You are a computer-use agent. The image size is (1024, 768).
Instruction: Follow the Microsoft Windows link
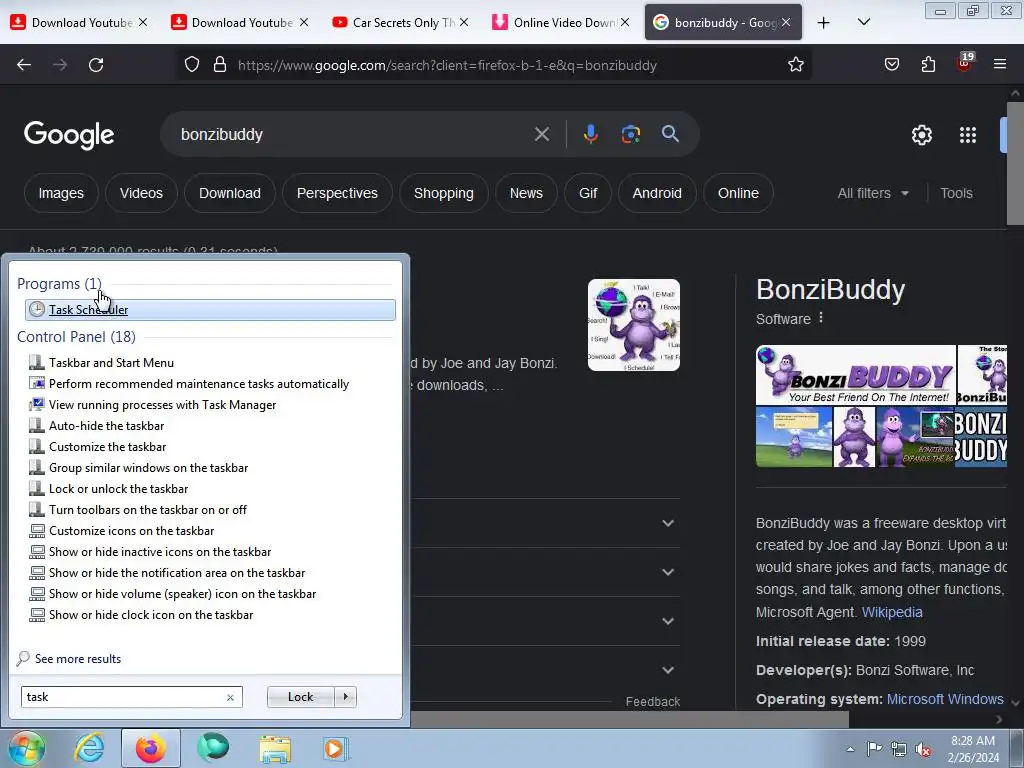coord(945,699)
